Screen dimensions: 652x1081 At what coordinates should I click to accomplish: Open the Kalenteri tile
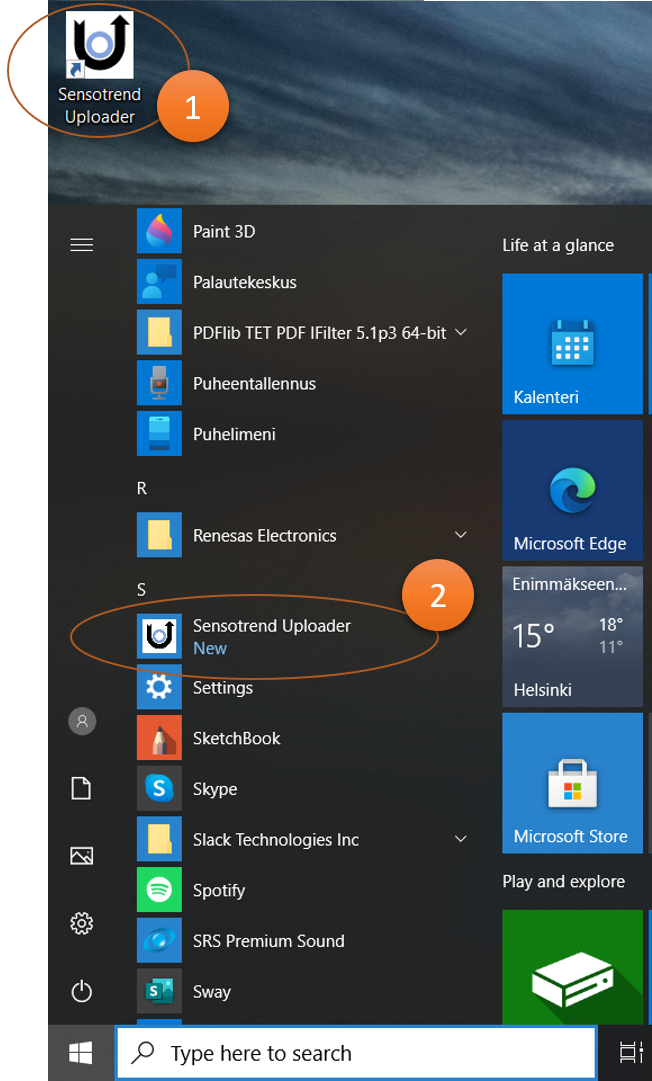tap(573, 344)
